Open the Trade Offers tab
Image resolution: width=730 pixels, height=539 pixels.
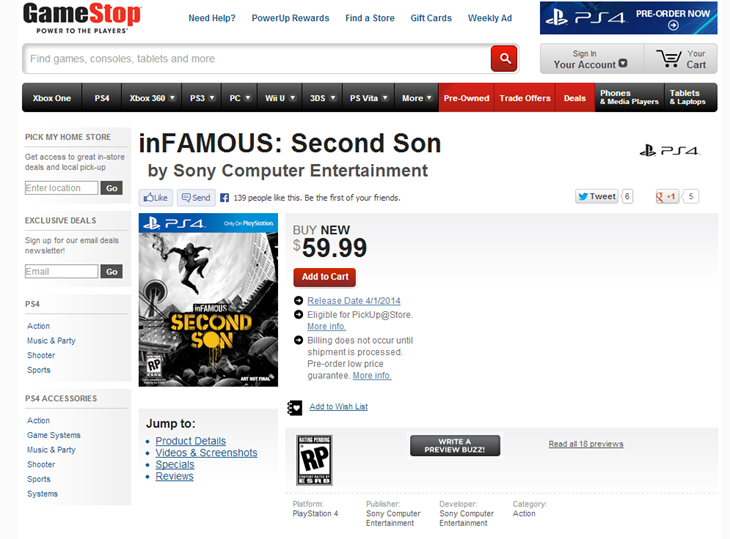pos(525,98)
